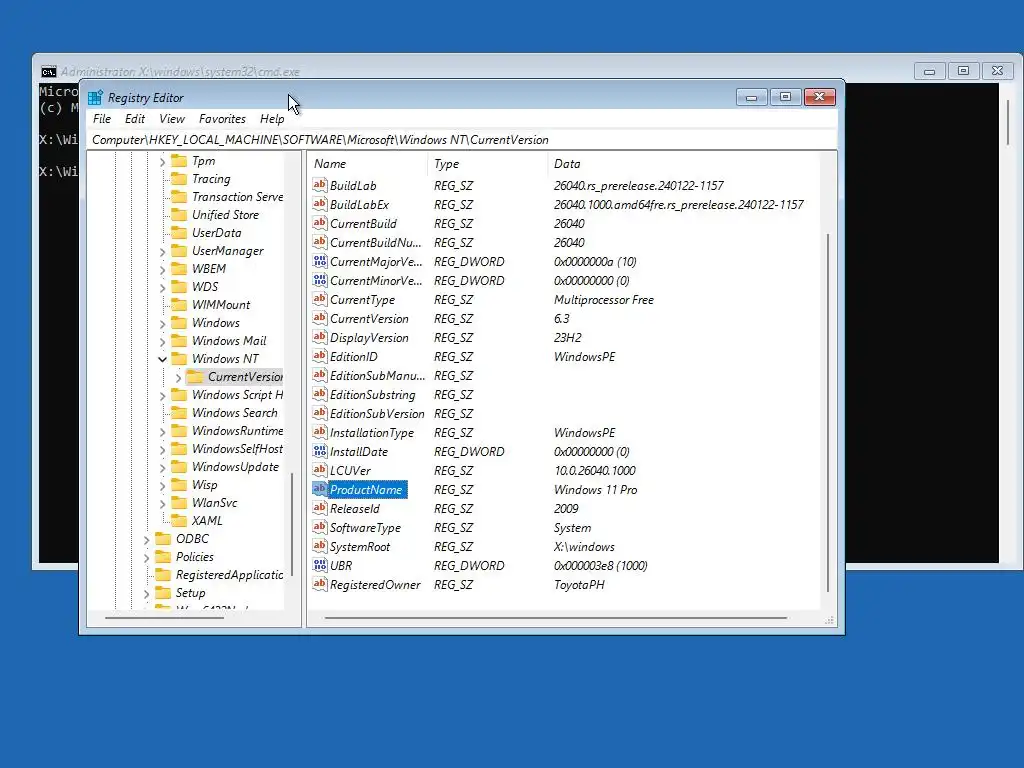Select the UserData key
Image resolution: width=1024 pixels, height=768 pixels.
(216, 232)
